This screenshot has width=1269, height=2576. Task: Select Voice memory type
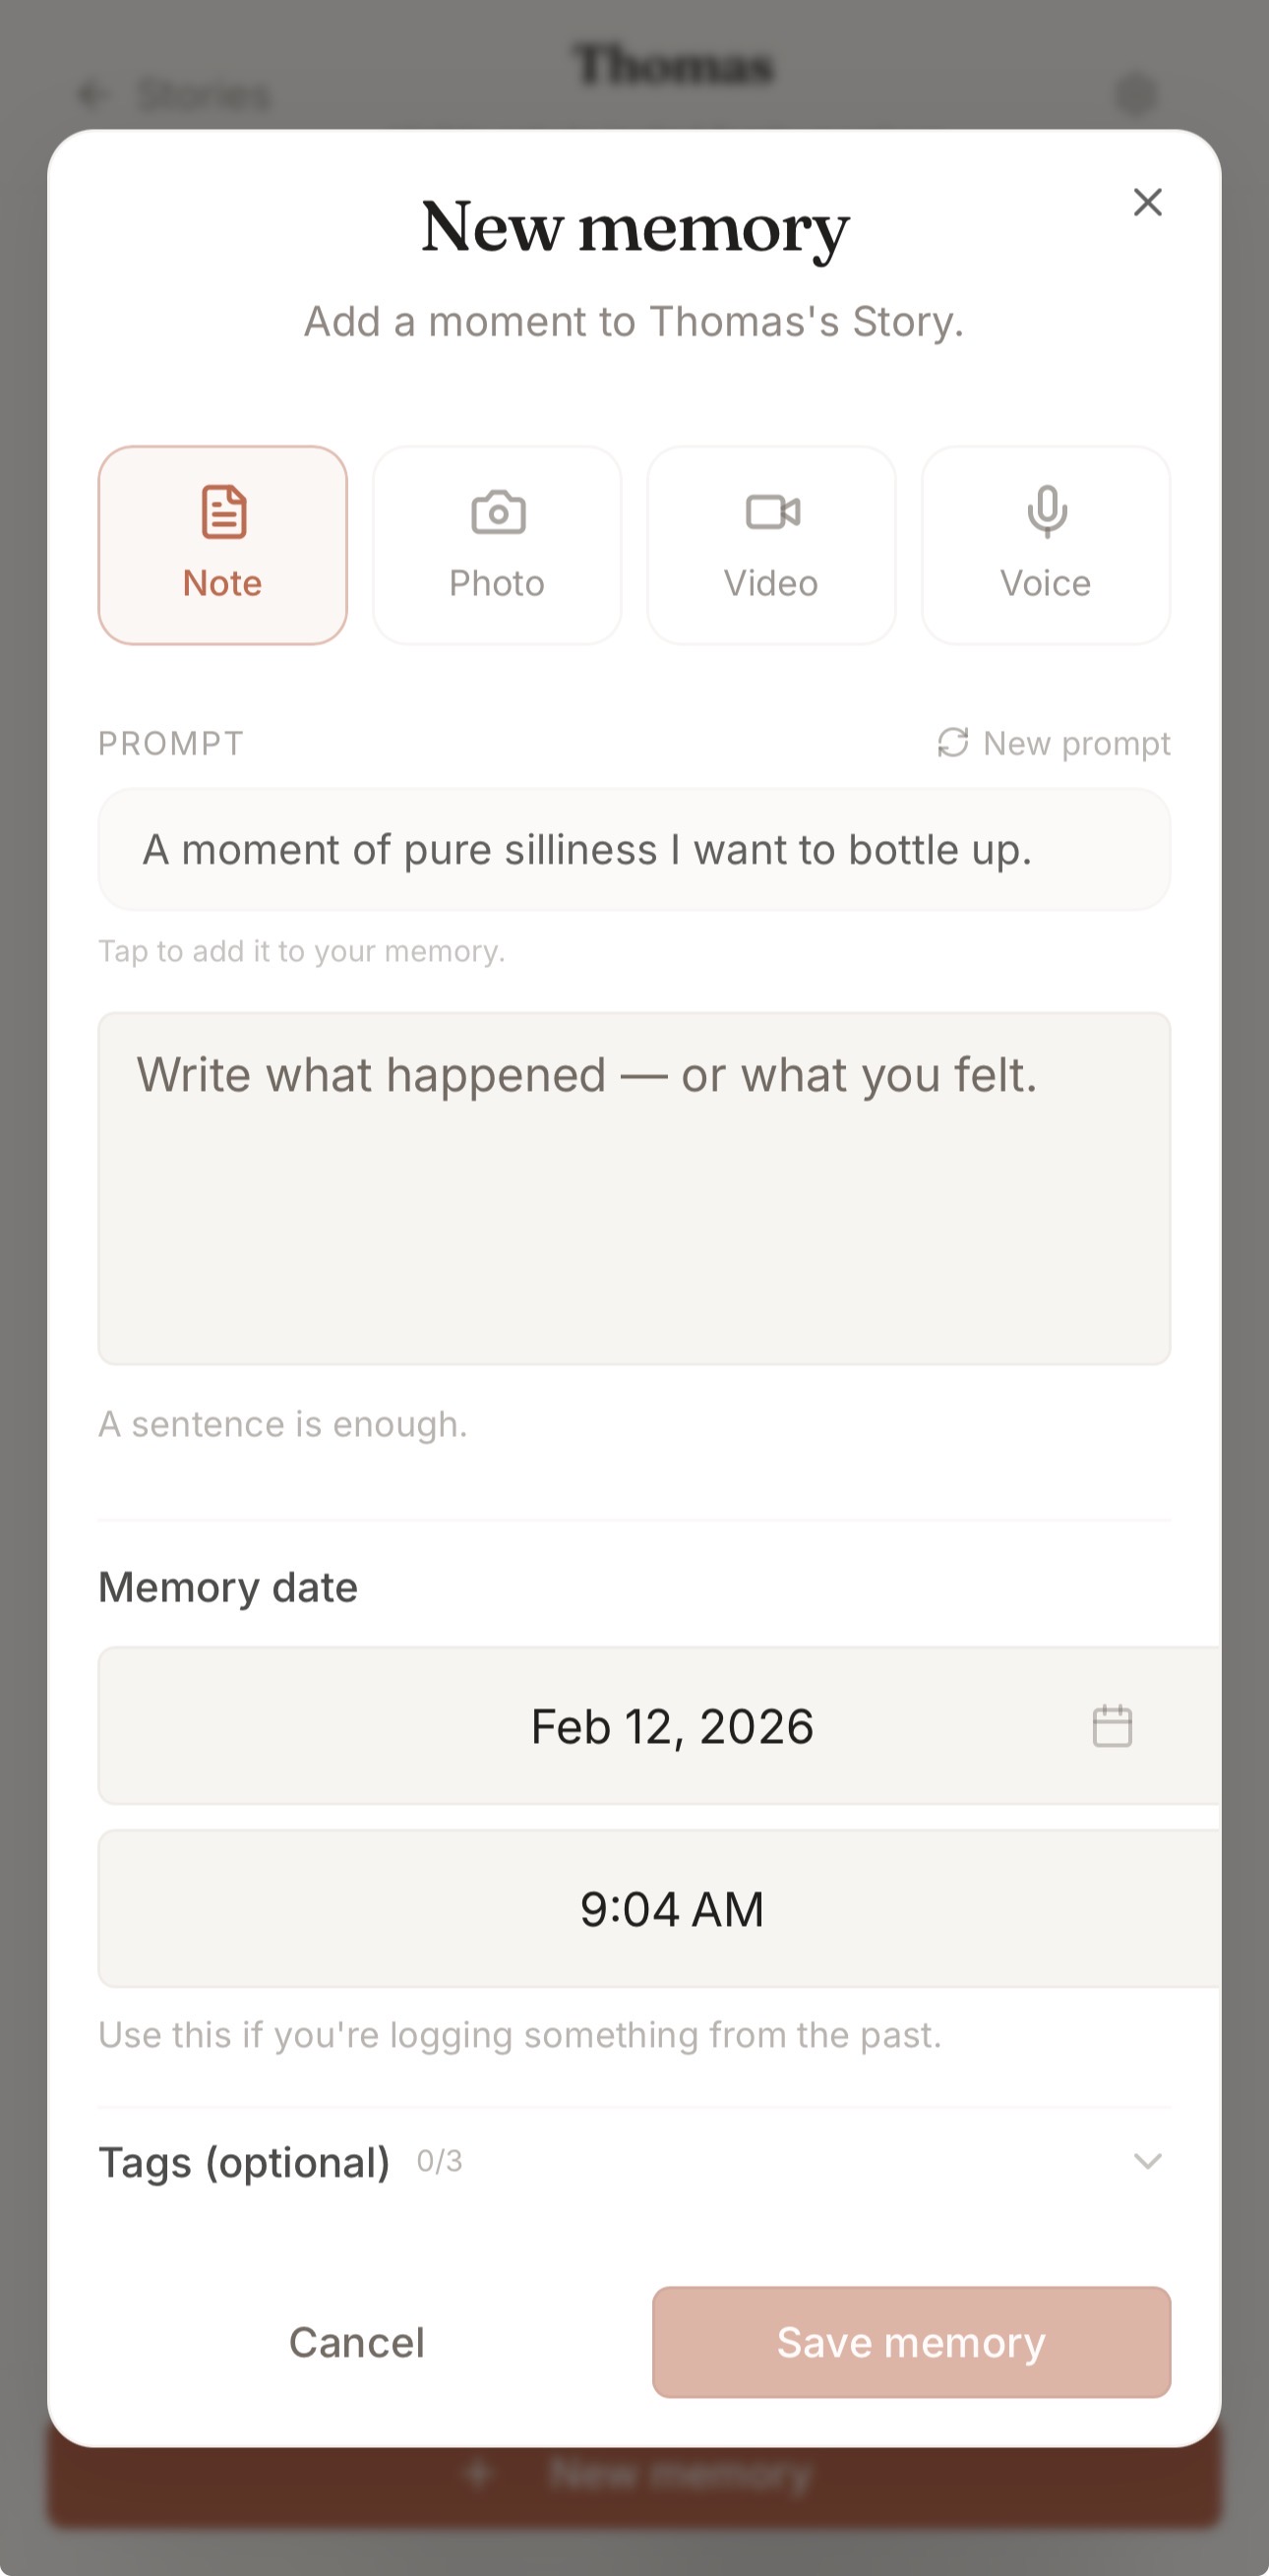coord(1045,545)
